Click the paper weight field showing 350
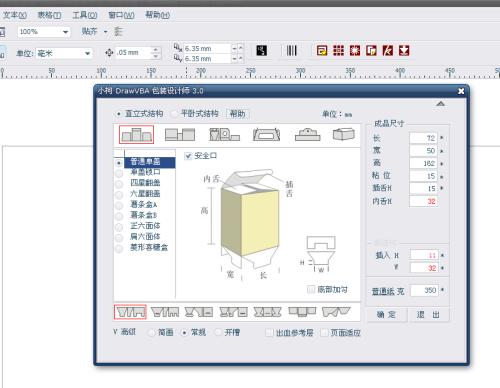 coord(424,290)
